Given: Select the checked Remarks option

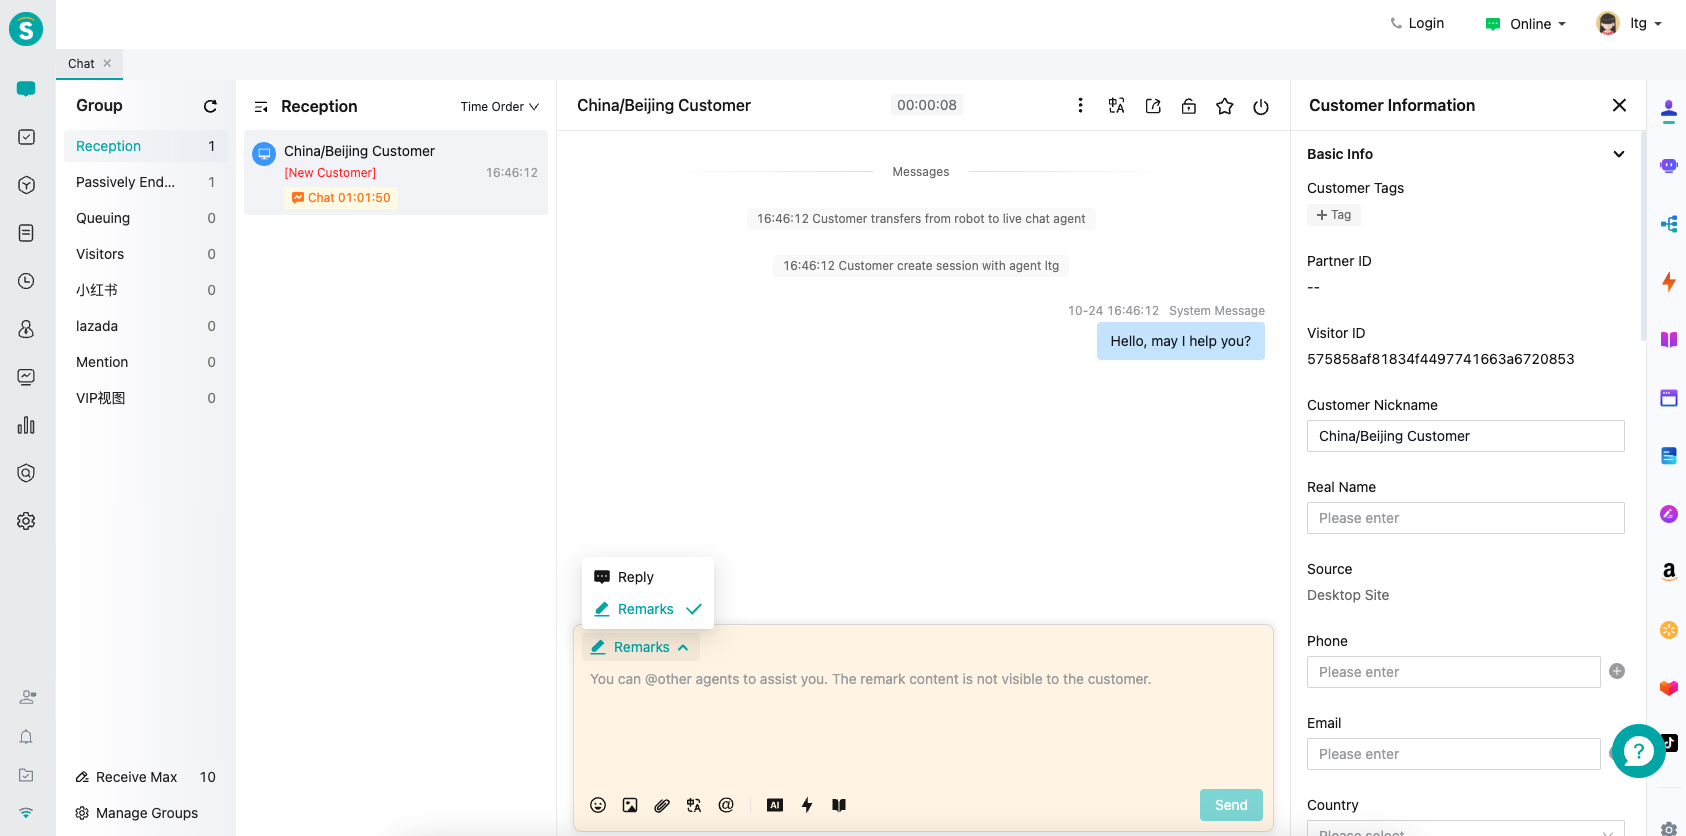Looking at the screenshot, I should 646,609.
